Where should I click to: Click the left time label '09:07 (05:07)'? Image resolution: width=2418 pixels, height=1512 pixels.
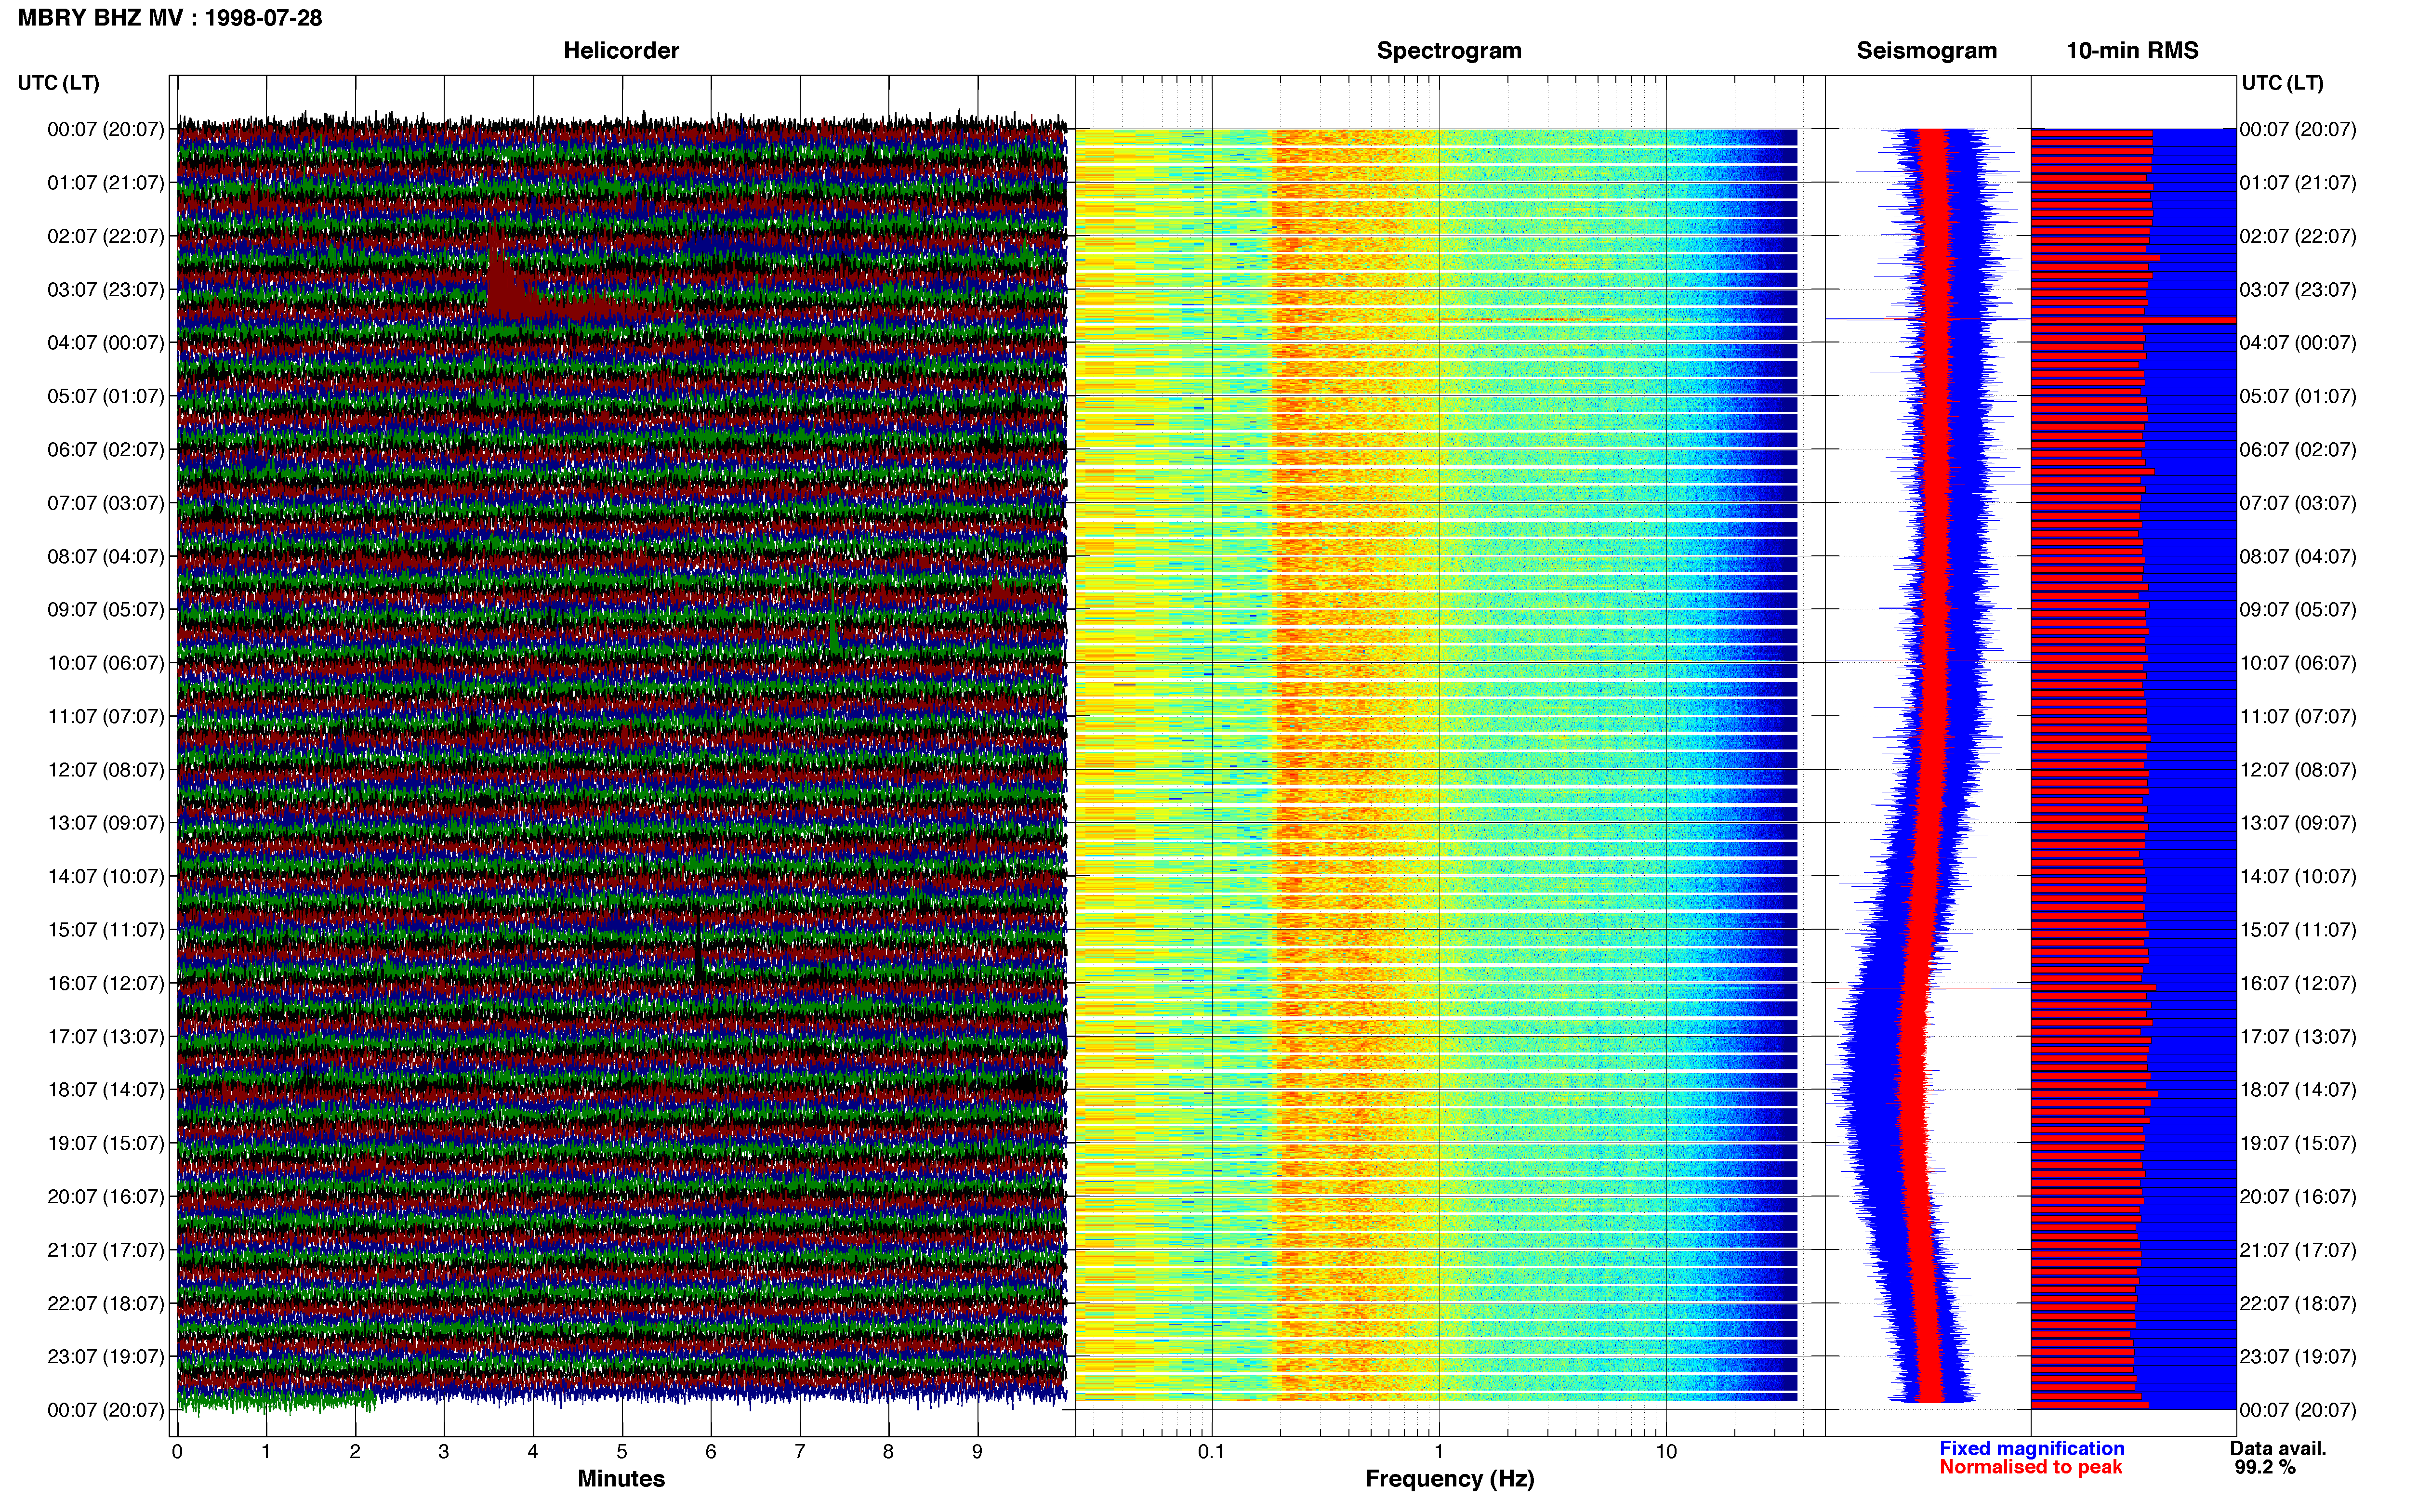(106, 610)
